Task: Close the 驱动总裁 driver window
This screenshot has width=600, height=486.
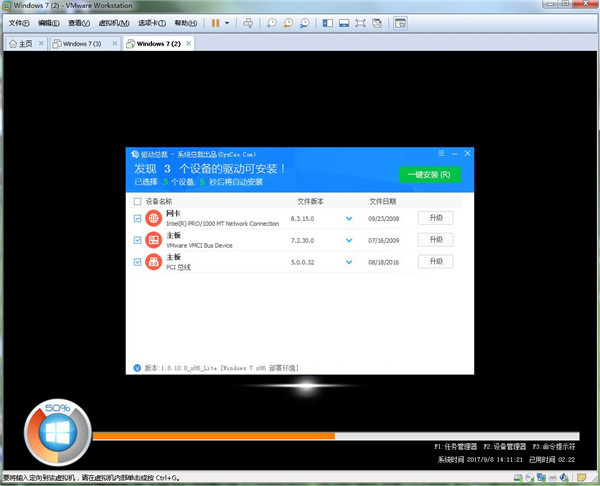Action: pyautogui.click(x=467, y=153)
